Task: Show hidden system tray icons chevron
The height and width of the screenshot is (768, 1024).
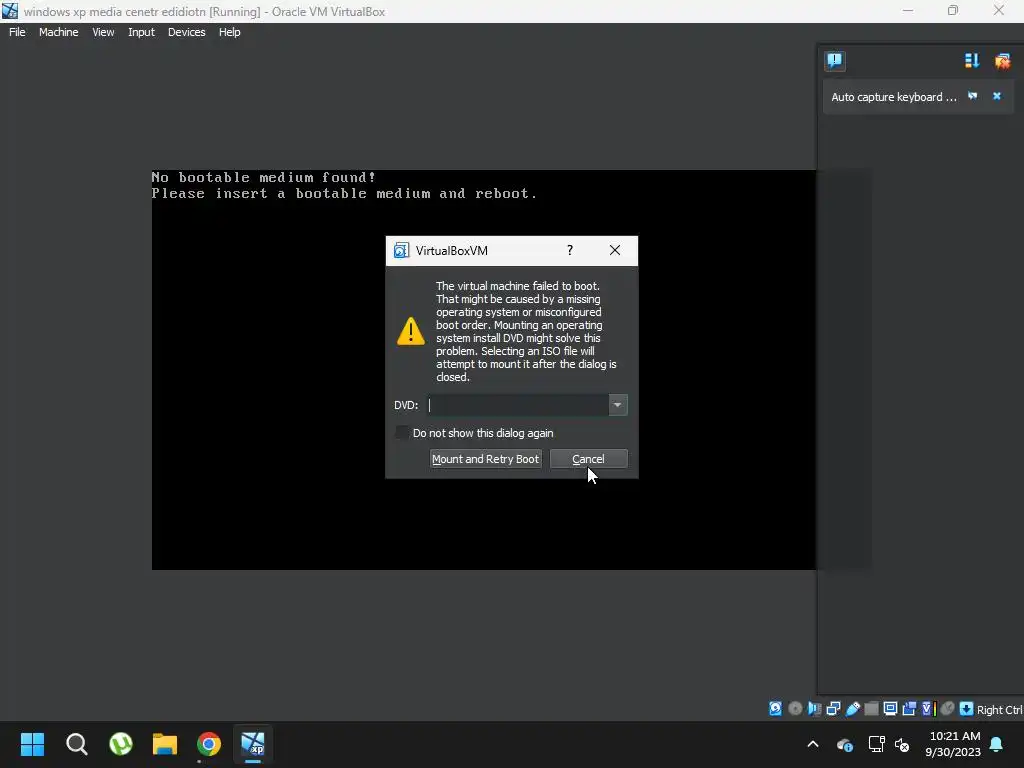Action: click(x=813, y=744)
